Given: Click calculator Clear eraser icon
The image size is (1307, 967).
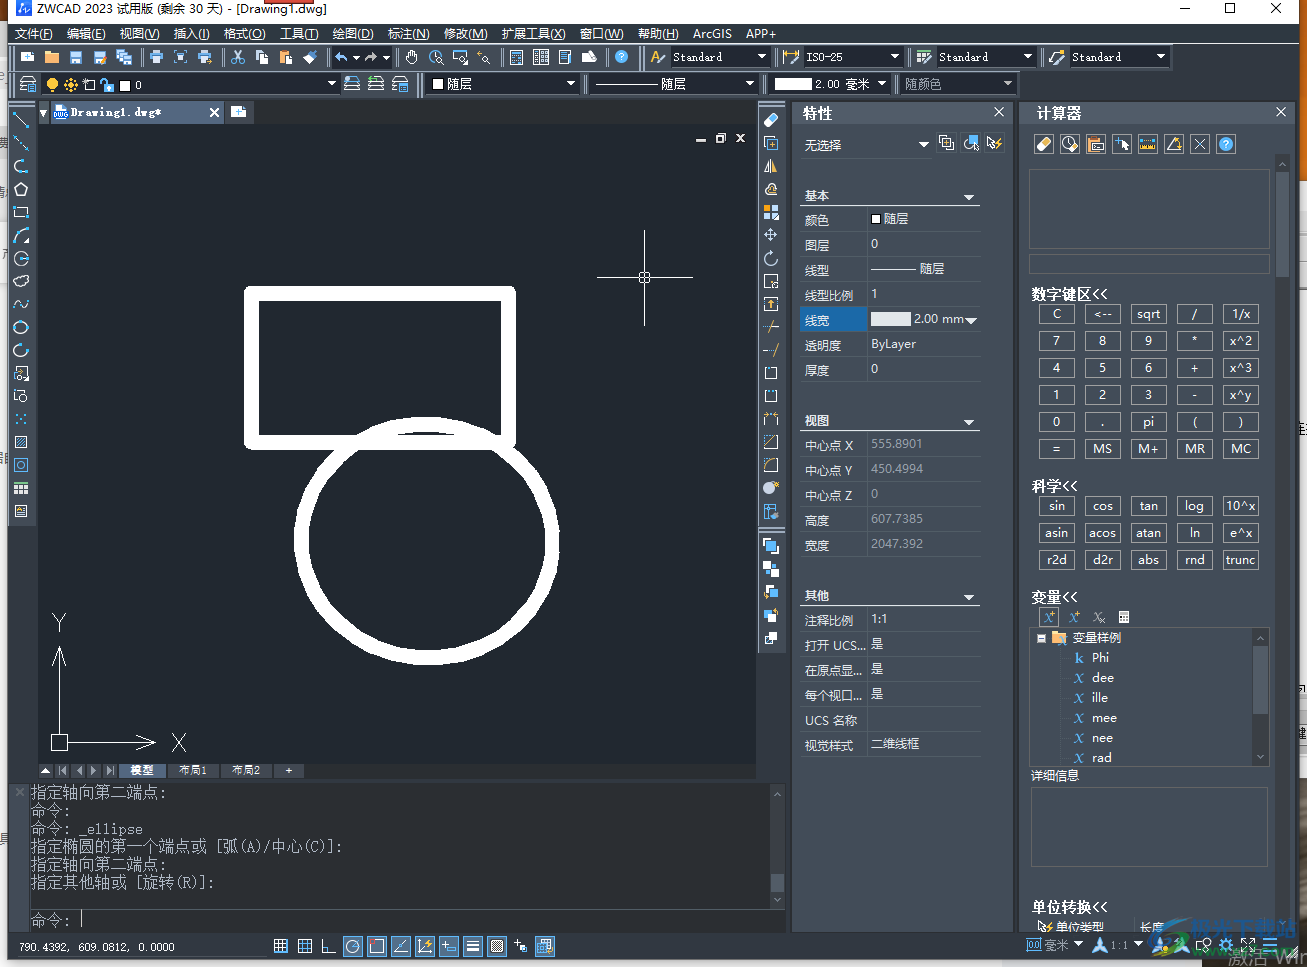Looking at the screenshot, I should click(x=1044, y=144).
